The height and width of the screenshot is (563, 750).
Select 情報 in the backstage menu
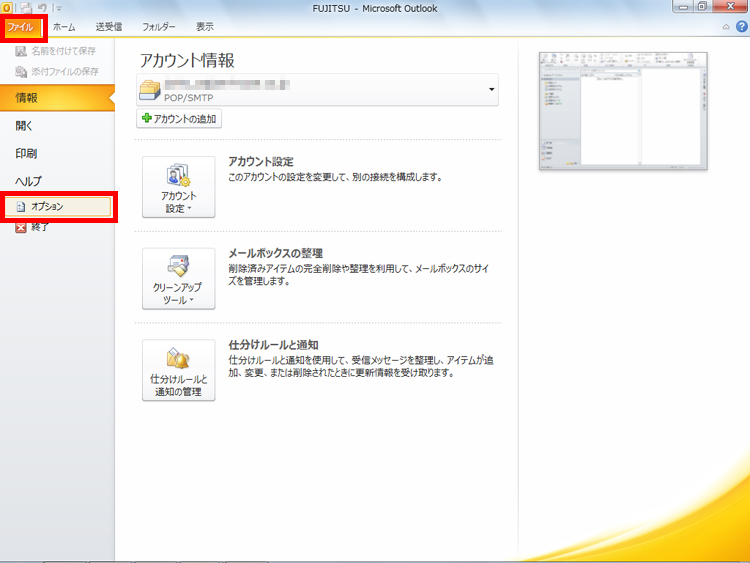coord(57,98)
